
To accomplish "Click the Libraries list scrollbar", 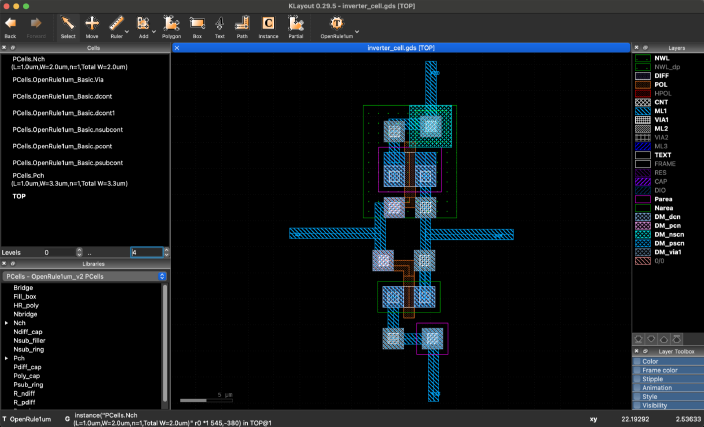I will coord(165,343).
